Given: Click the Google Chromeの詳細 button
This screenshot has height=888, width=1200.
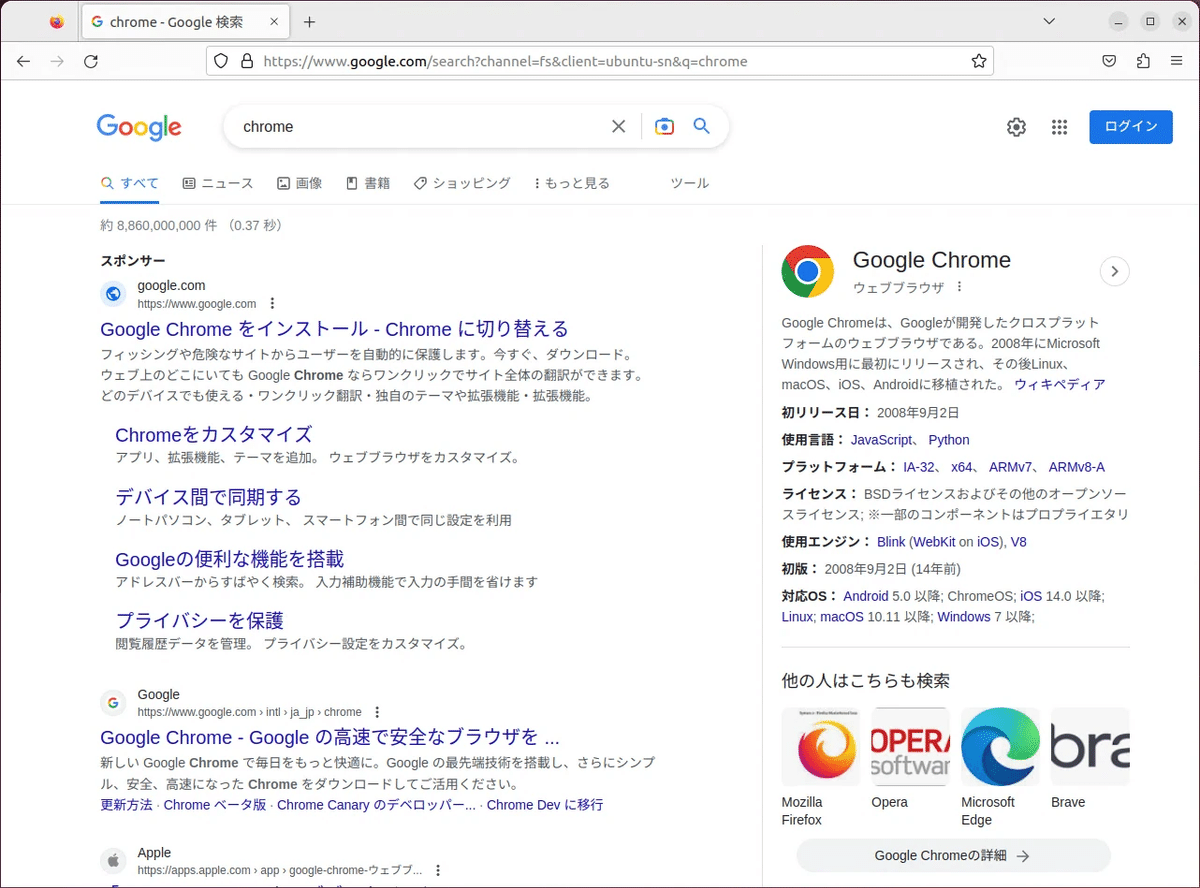Looking at the screenshot, I should click(x=953, y=856).
